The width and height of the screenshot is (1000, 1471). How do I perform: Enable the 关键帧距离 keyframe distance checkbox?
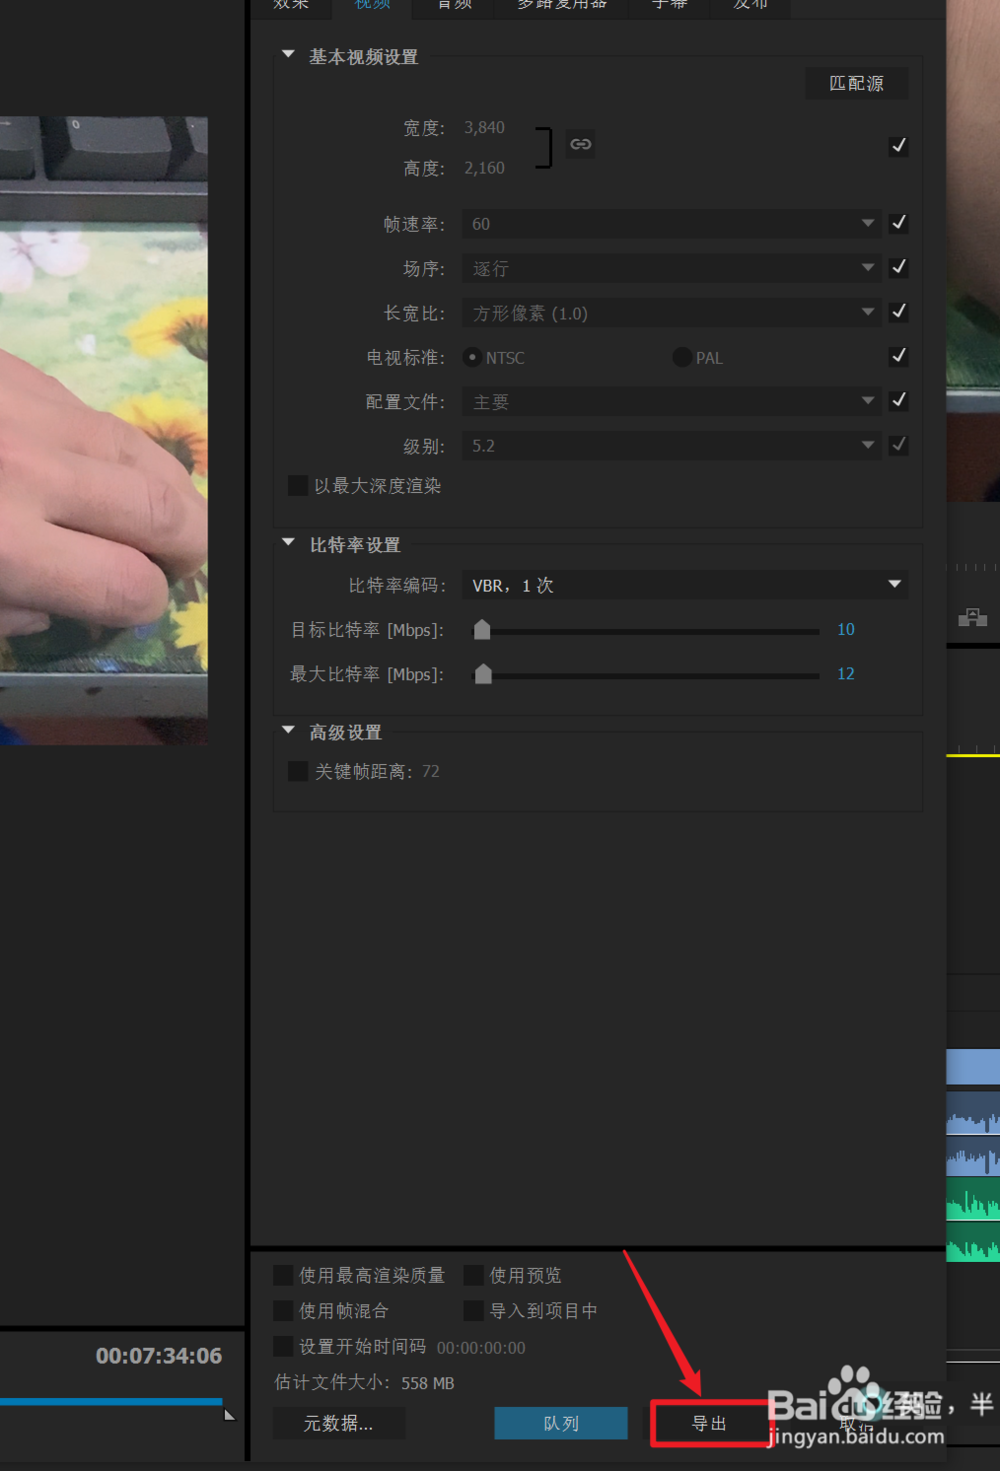[297, 771]
